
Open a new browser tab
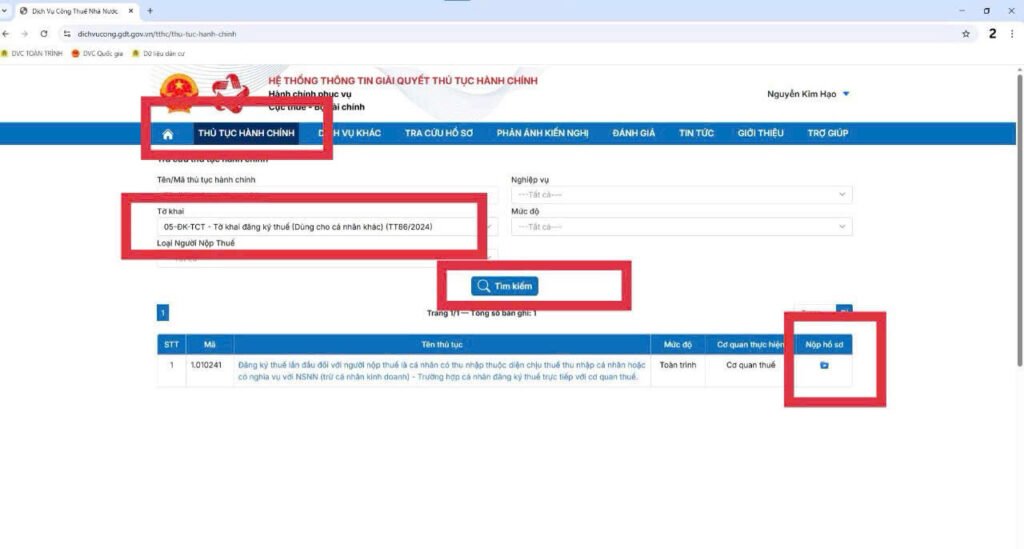(x=150, y=10)
